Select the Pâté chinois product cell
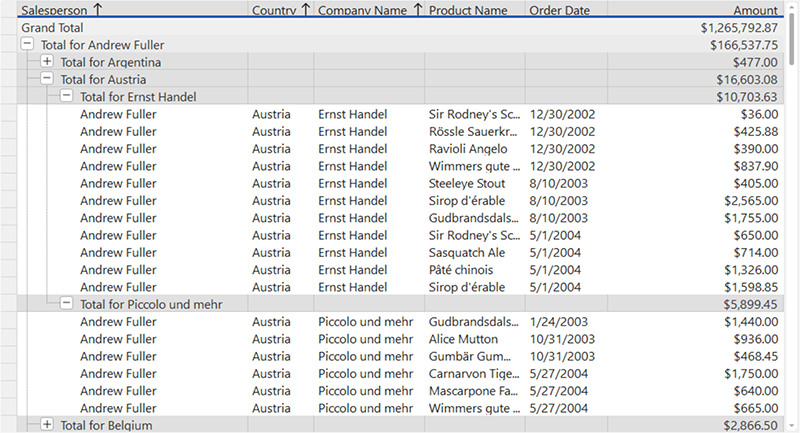Screen dimensions: 800x433 (x=475, y=270)
